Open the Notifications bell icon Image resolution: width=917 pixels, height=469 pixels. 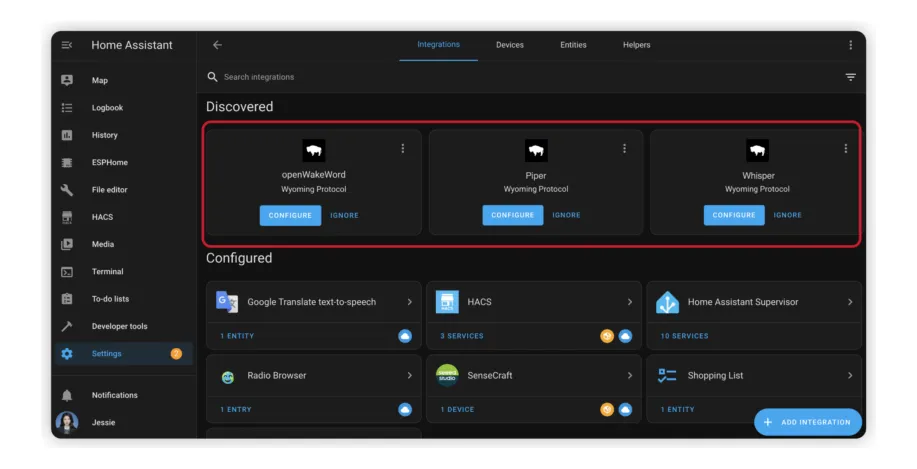pyautogui.click(x=67, y=395)
